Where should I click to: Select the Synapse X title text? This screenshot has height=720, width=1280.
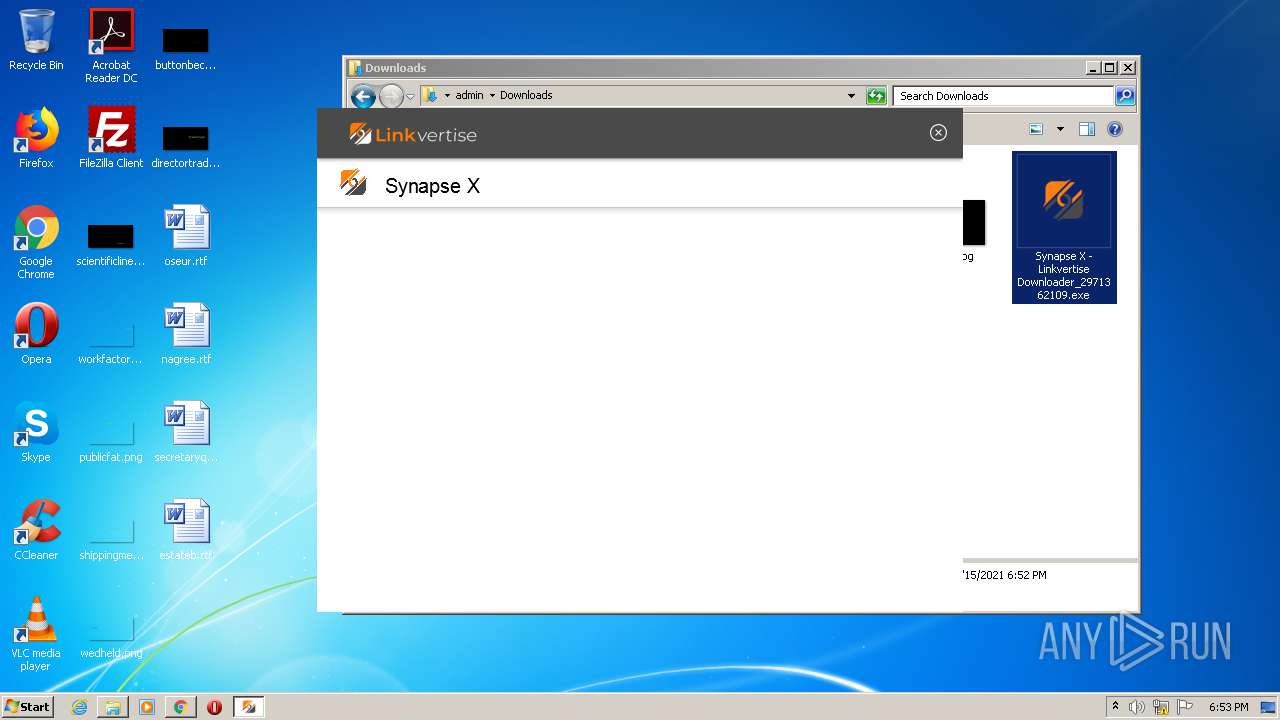[x=432, y=186]
